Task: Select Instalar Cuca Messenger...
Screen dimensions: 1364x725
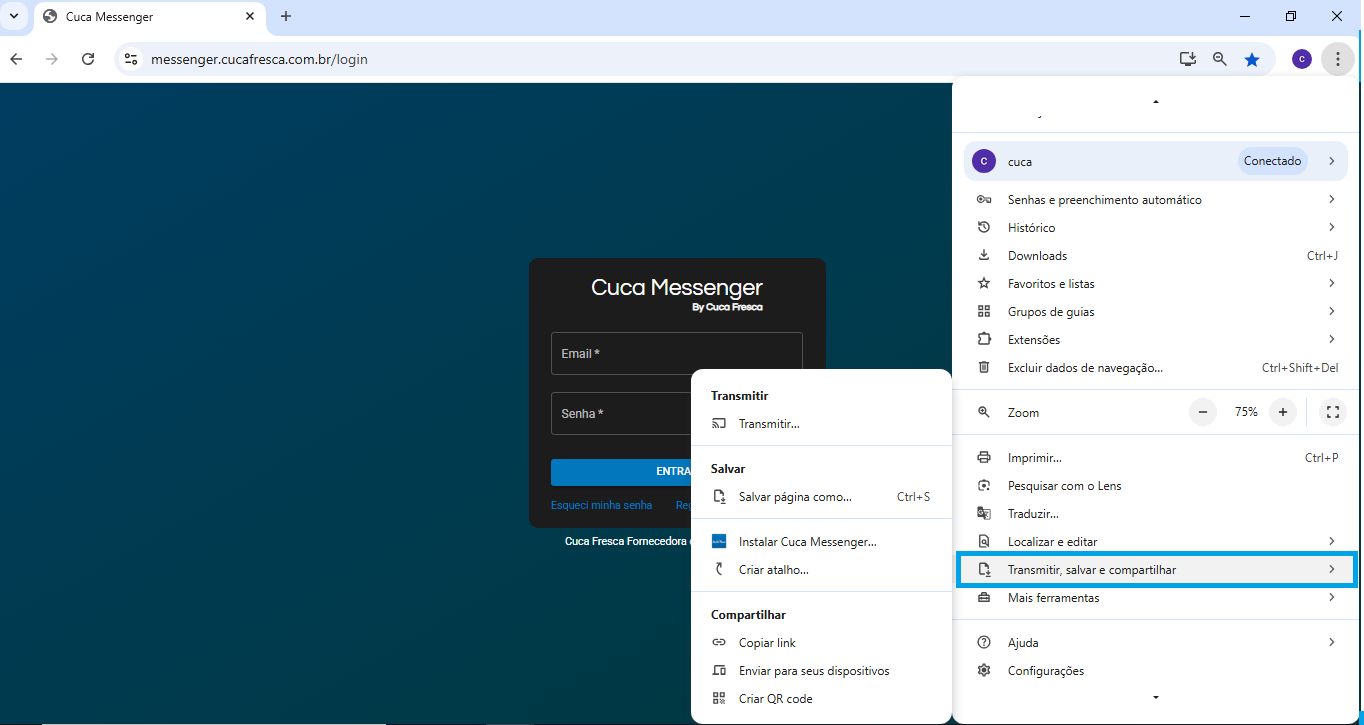Action: coord(821,542)
